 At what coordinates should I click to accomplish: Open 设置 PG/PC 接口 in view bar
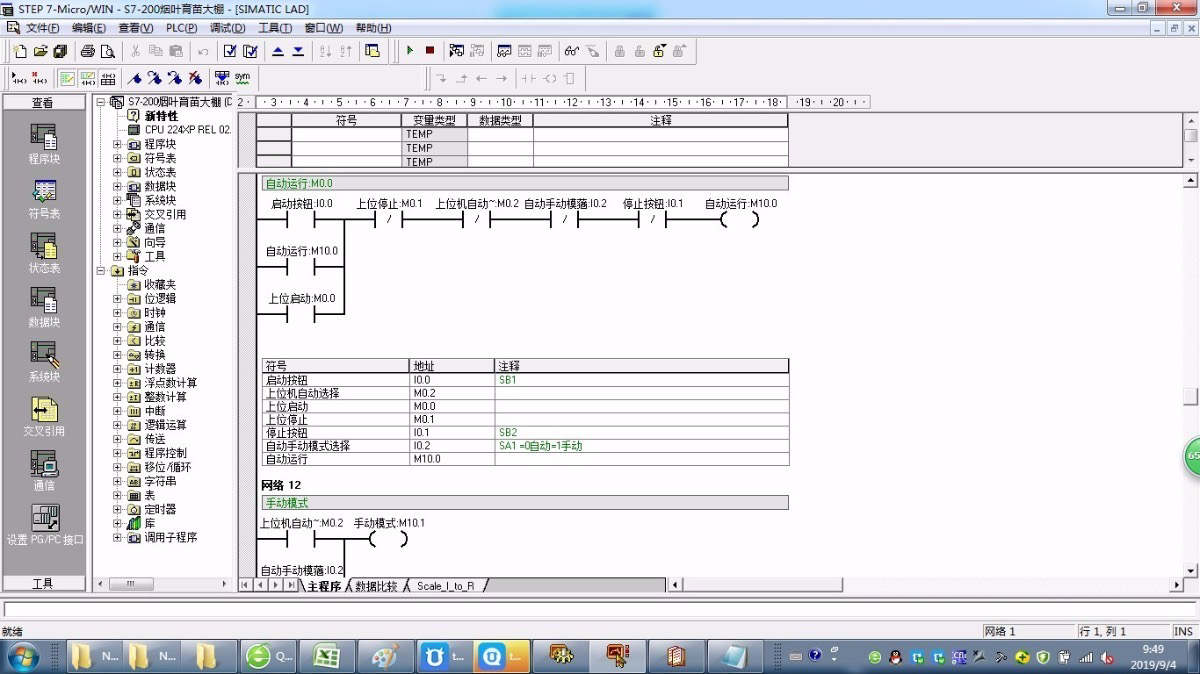click(45, 525)
